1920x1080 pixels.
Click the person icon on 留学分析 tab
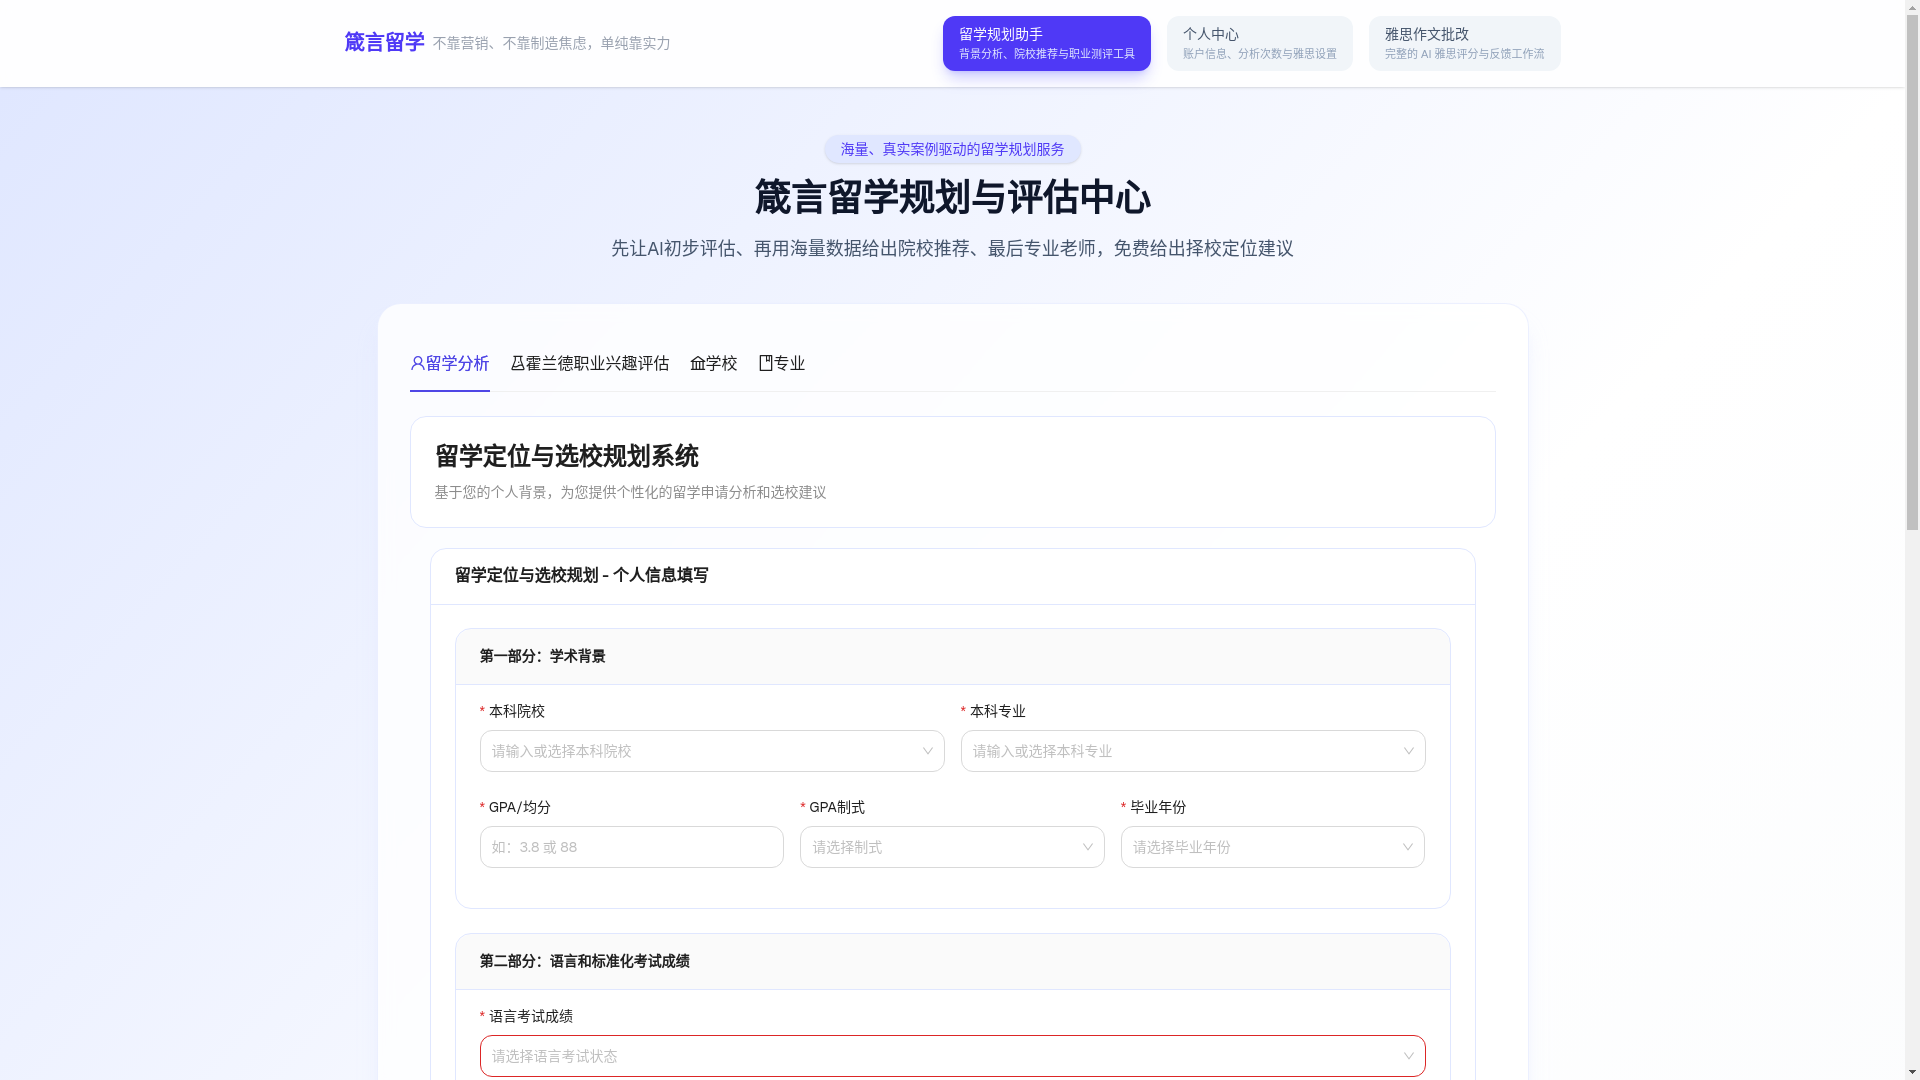click(417, 363)
